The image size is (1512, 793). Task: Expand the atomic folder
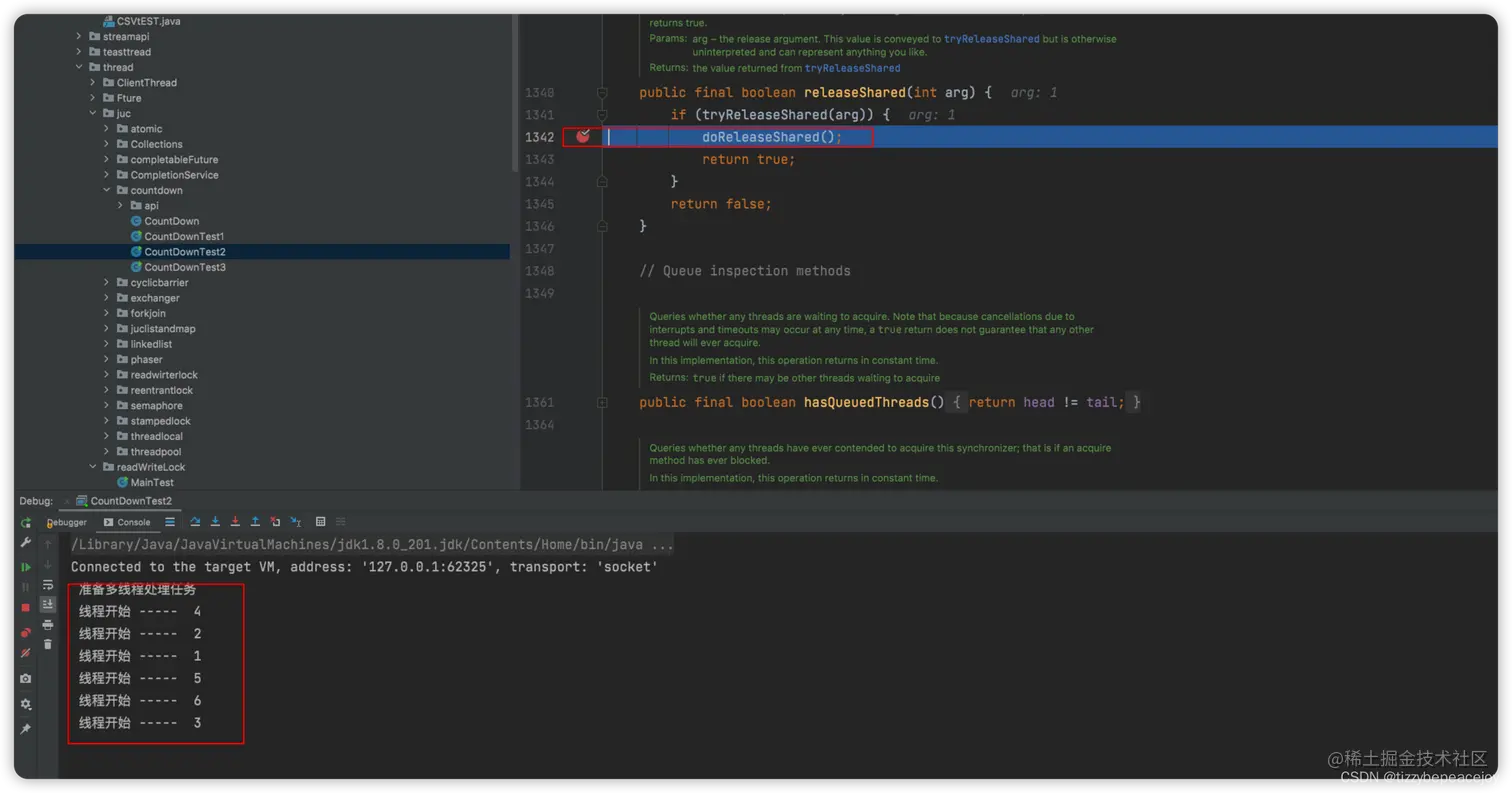(107, 129)
